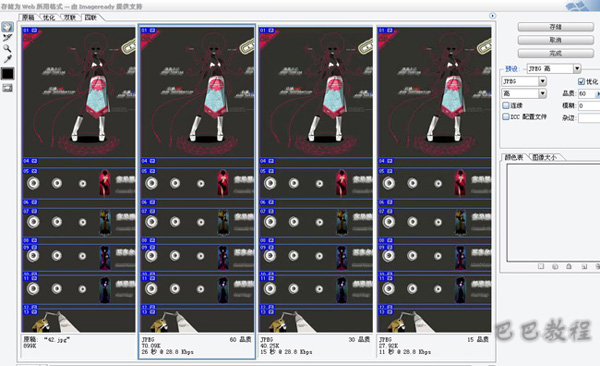Image resolution: width=600 pixels, height=366 pixels.
Task: Open the 高 quality level dropdown
Action: point(542,93)
